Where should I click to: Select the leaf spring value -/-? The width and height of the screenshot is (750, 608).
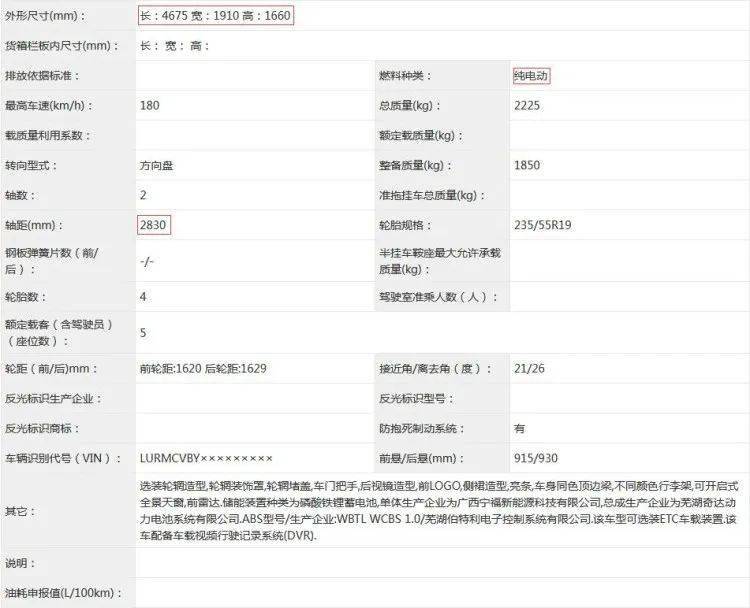[x=147, y=262]
